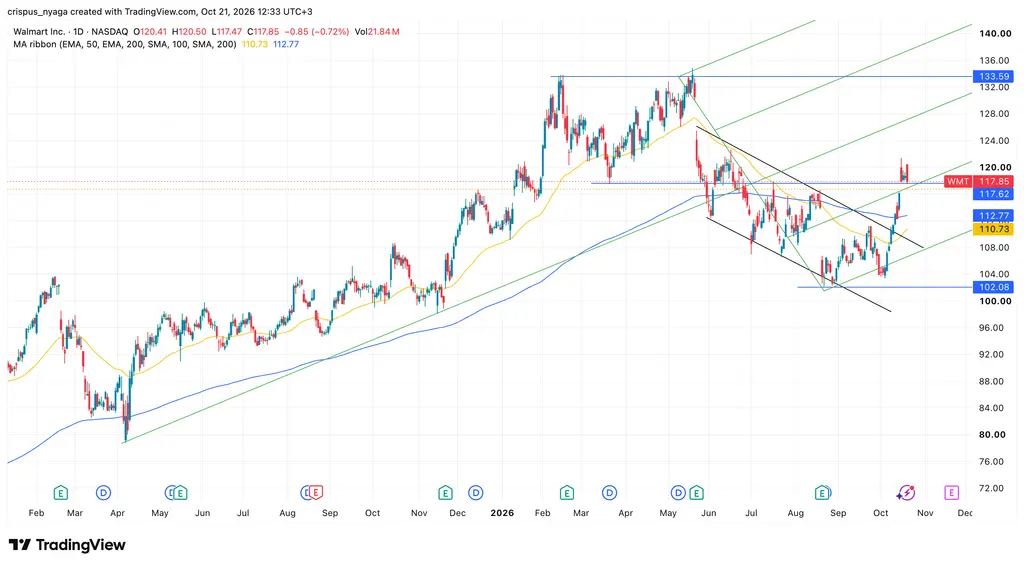Click the 136.00 price axis label
Viewport: 1024px width, 567px height.
click(995, 60)
